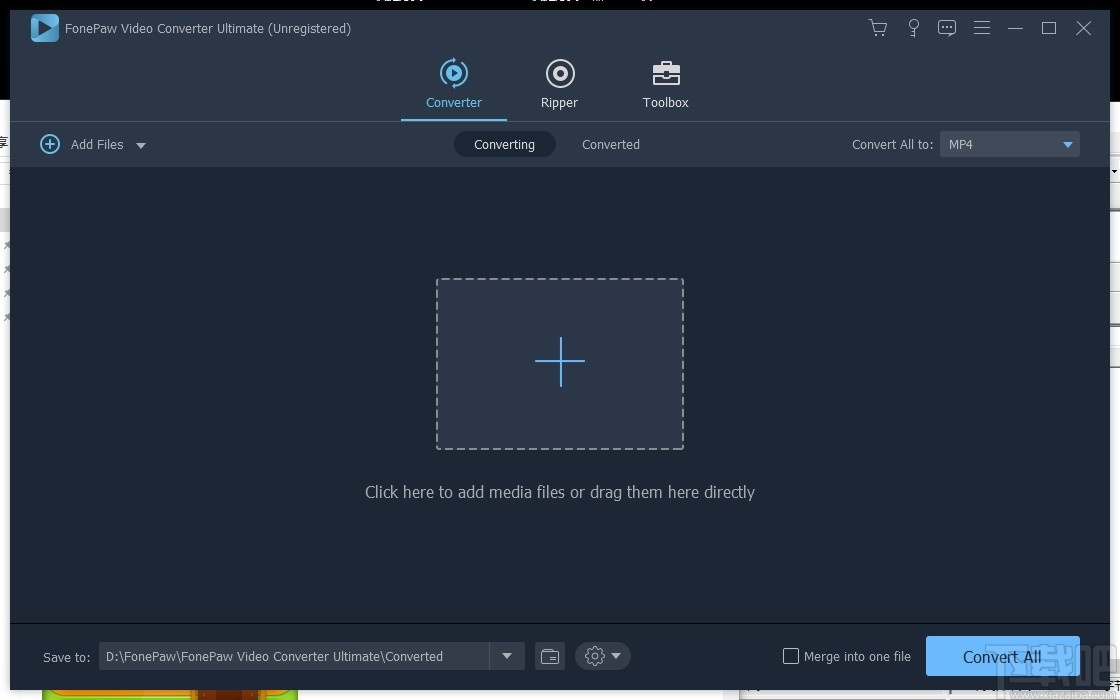Switch to the Ripper section
The height and width of the screenshot is (700, 1120).
tap(559, 83)
